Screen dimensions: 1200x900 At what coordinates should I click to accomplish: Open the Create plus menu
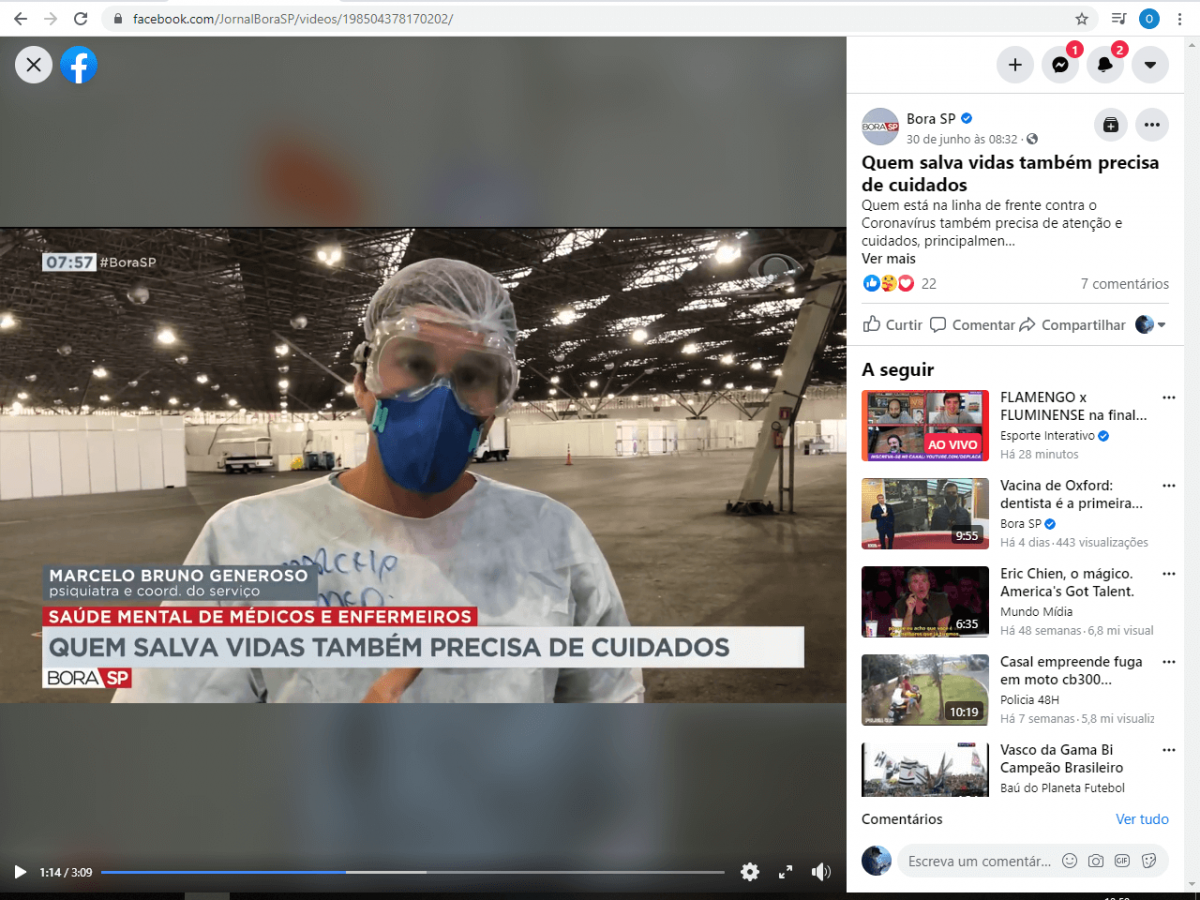(1015, 65)
